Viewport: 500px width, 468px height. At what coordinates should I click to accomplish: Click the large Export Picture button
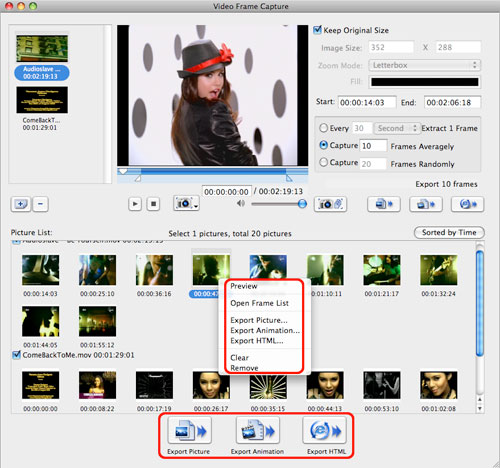click(189, 430)
